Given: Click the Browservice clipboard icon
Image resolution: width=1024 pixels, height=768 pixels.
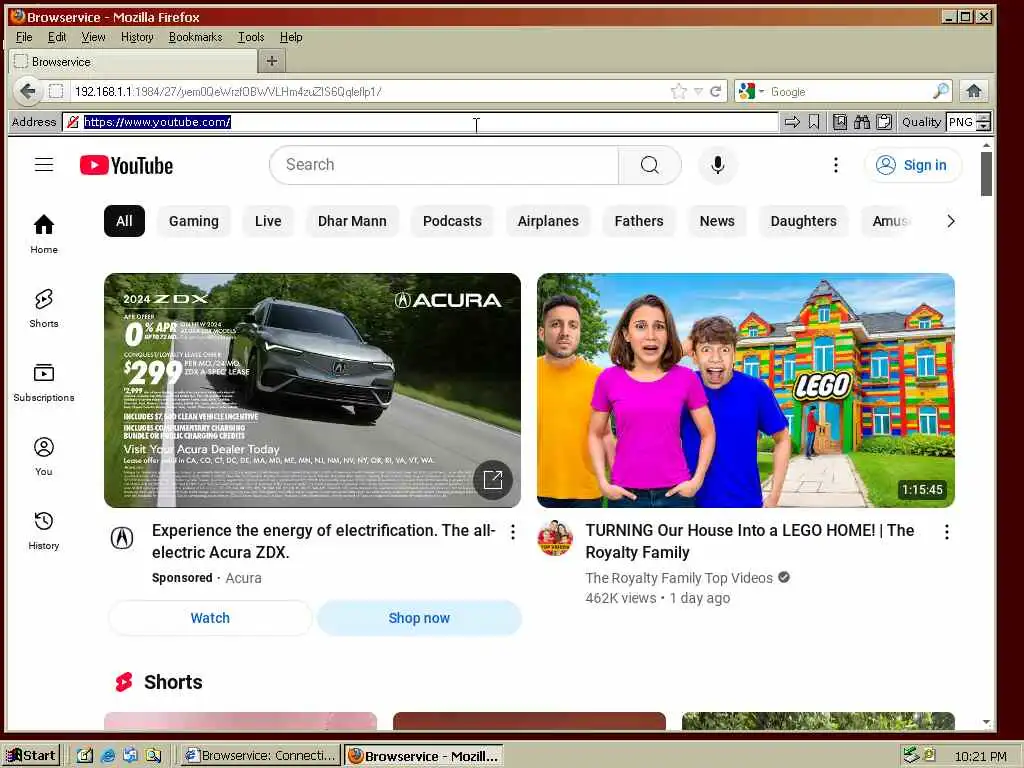Looking at the screenshot, I should click(x=884, y=122).
